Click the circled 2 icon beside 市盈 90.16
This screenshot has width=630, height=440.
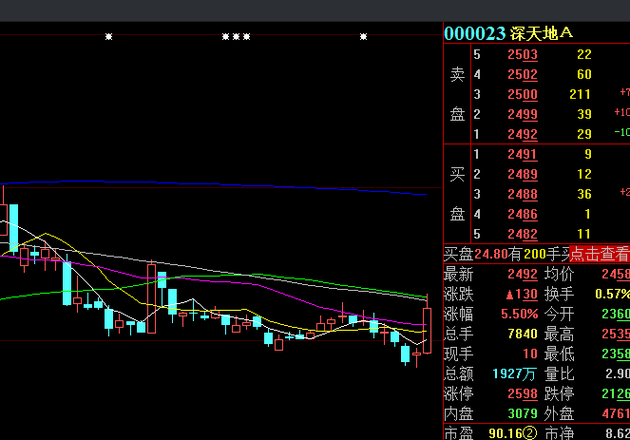pyautogui.click(x=530, y=433)
